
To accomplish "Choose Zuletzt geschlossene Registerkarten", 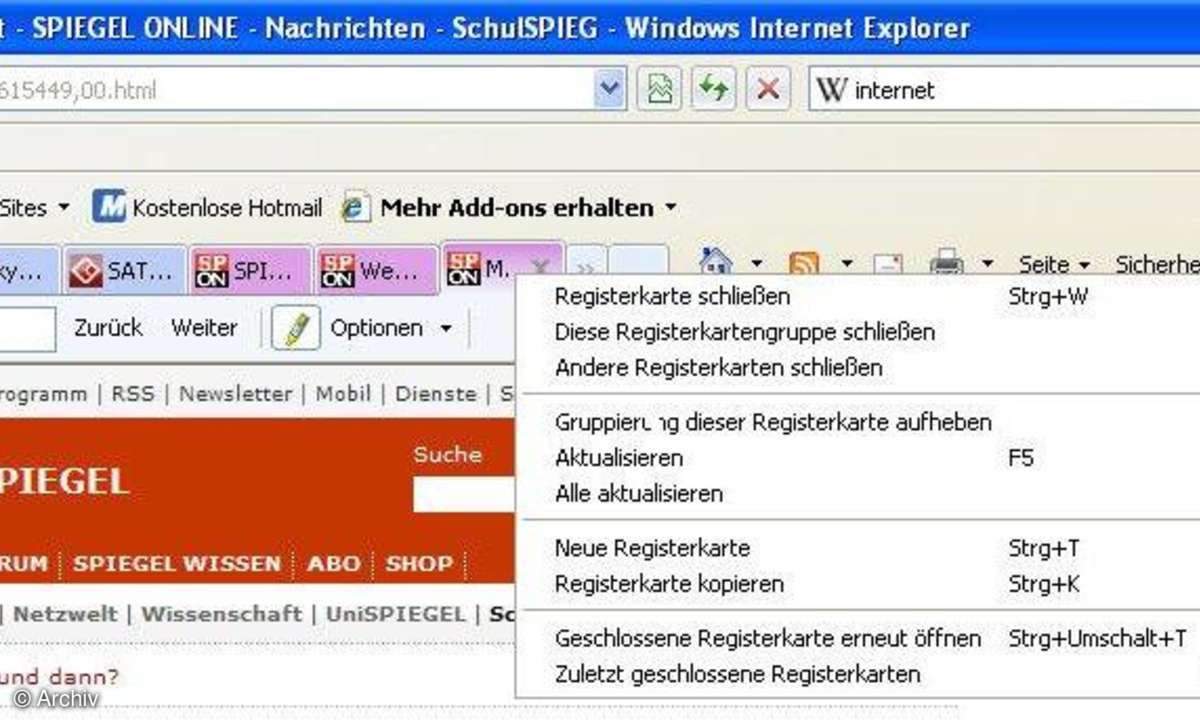I will (x=858, y=674).
